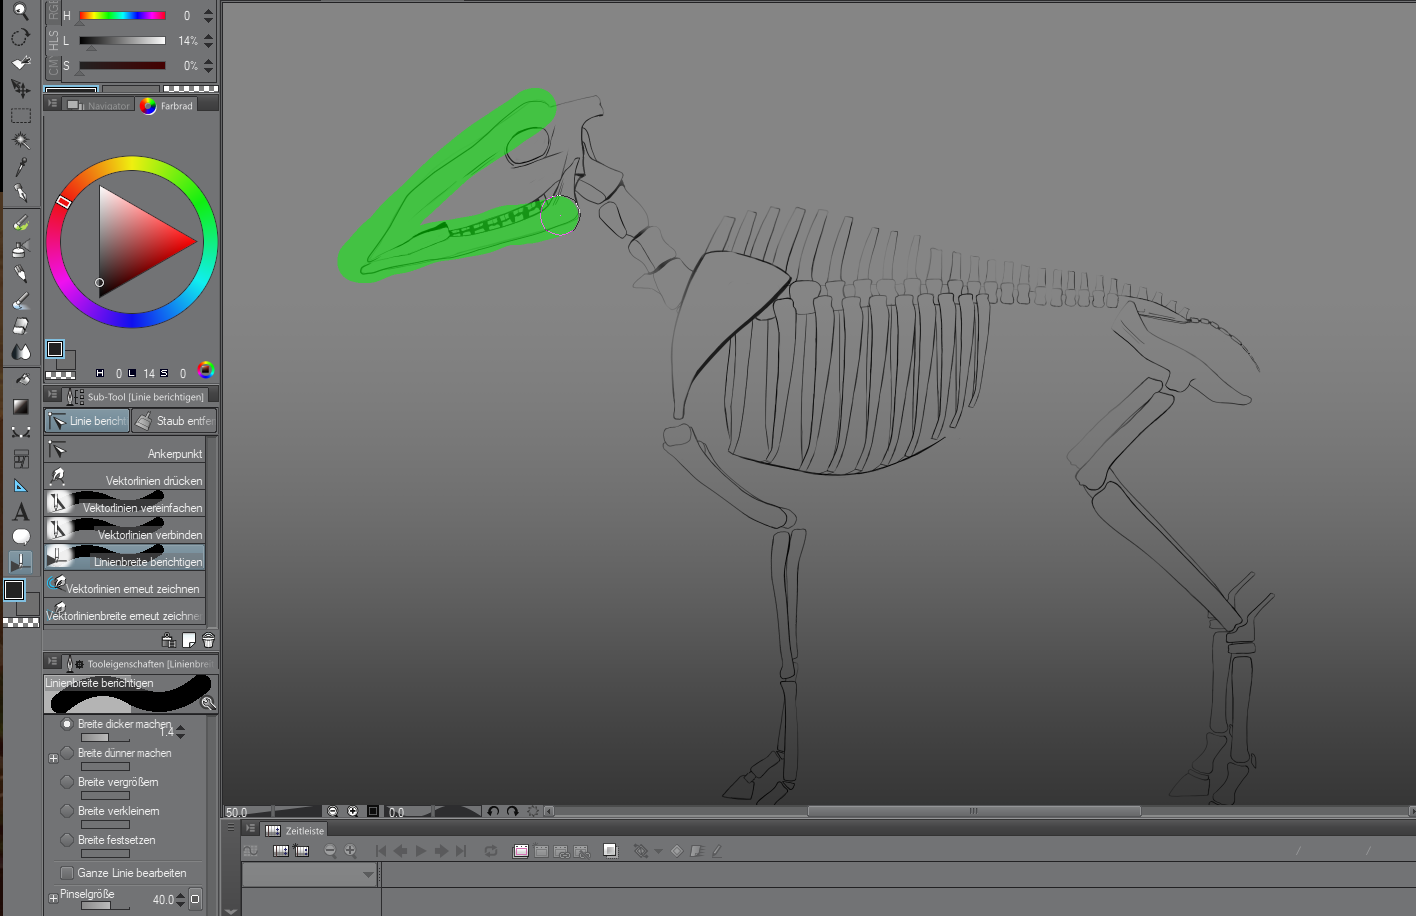Open the 'Linie berichtigen' sub-tool group tab
1416x916 pixels.
coord(87,421)
